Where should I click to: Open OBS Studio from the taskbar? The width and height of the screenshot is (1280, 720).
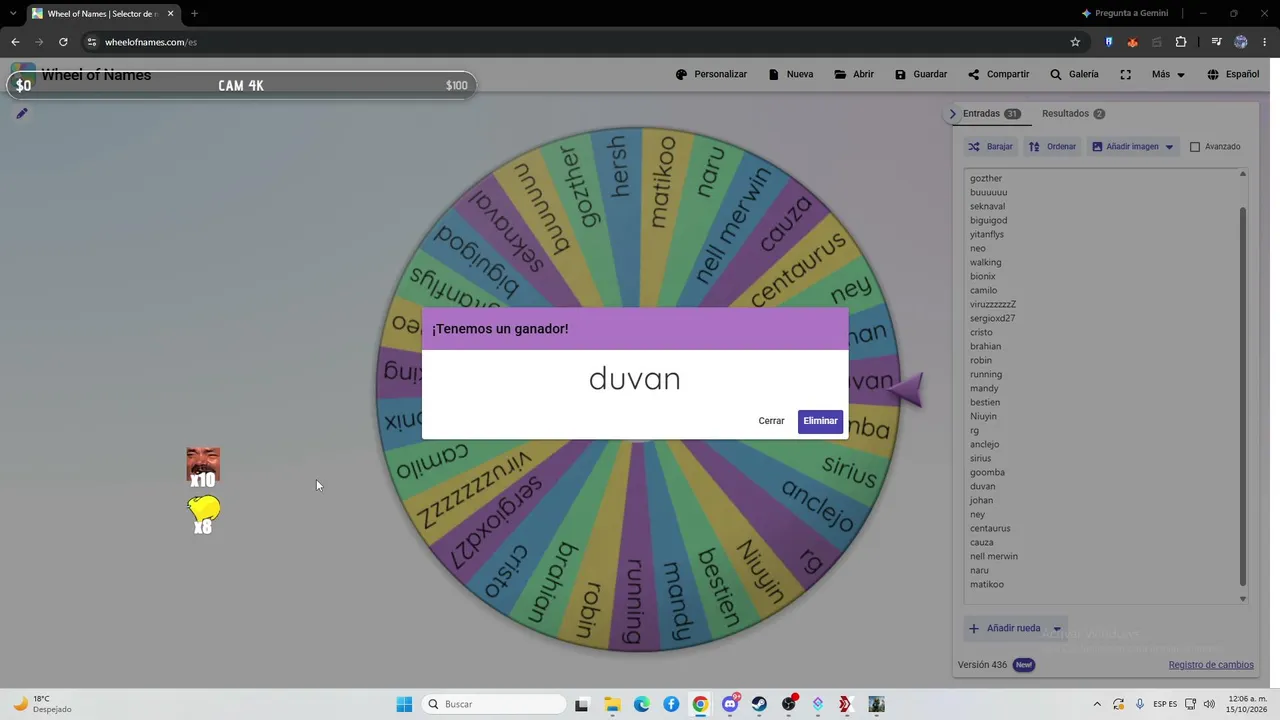789,704
